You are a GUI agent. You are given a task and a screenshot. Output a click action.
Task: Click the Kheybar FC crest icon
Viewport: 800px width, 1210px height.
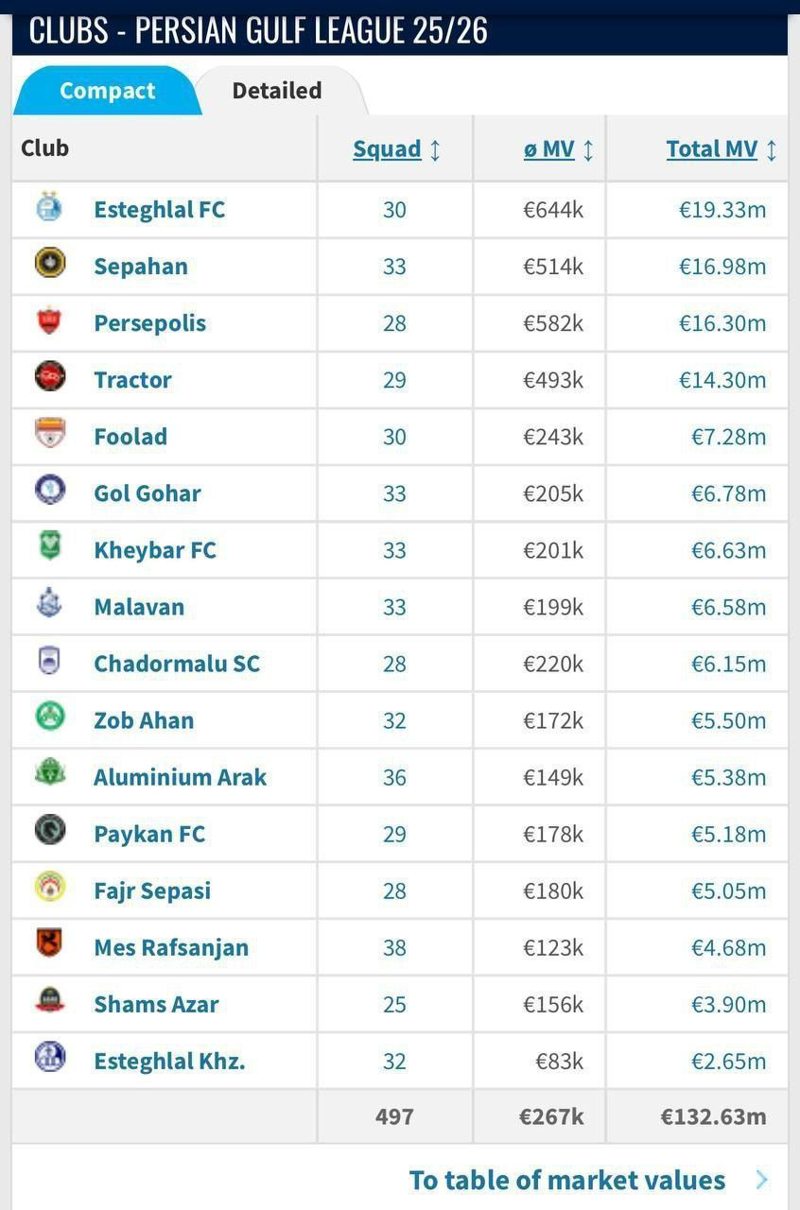(50, 548)
